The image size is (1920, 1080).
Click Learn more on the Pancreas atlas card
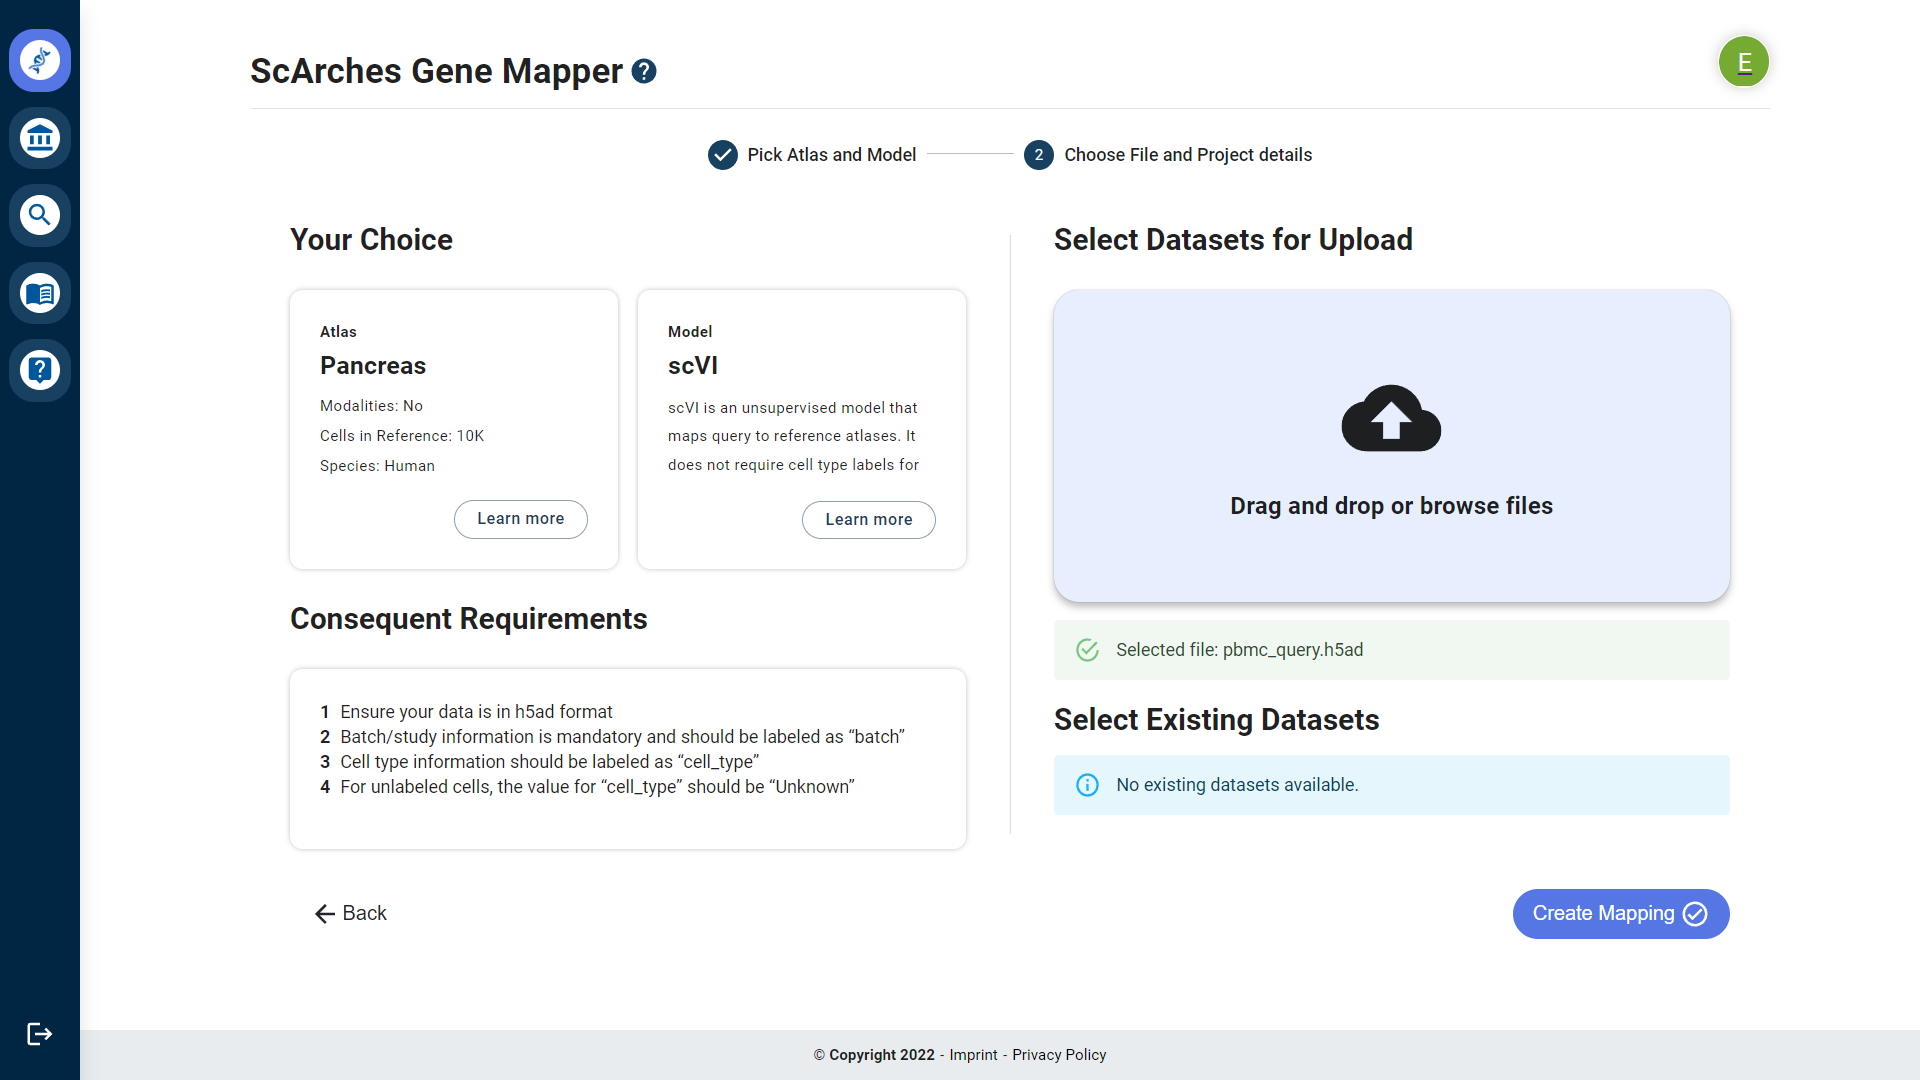point(521,519)
